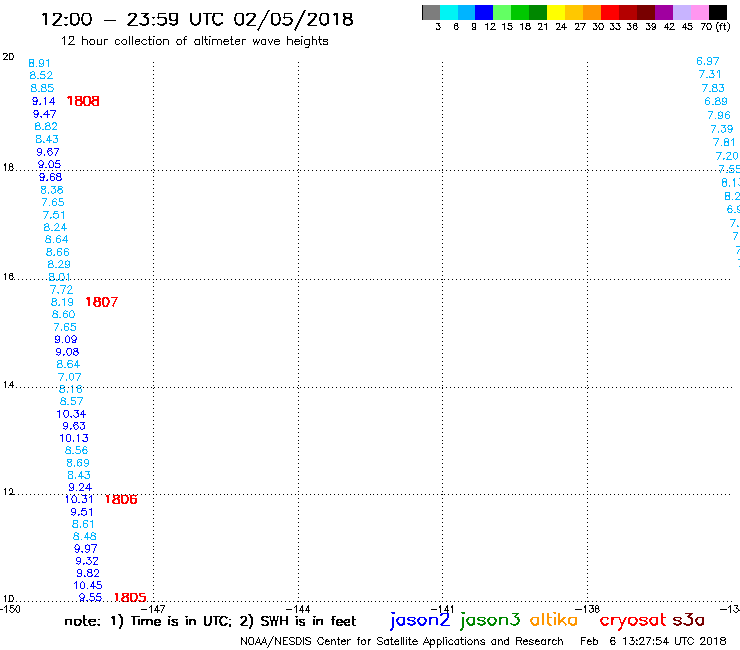Click the right-track value 7.20
The width and height of the screenshot is (740, 650).
[x=727, y=156]
